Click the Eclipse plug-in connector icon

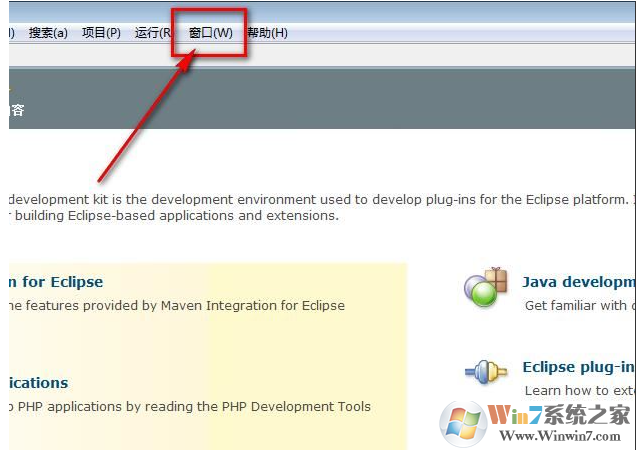pos(485,372)
